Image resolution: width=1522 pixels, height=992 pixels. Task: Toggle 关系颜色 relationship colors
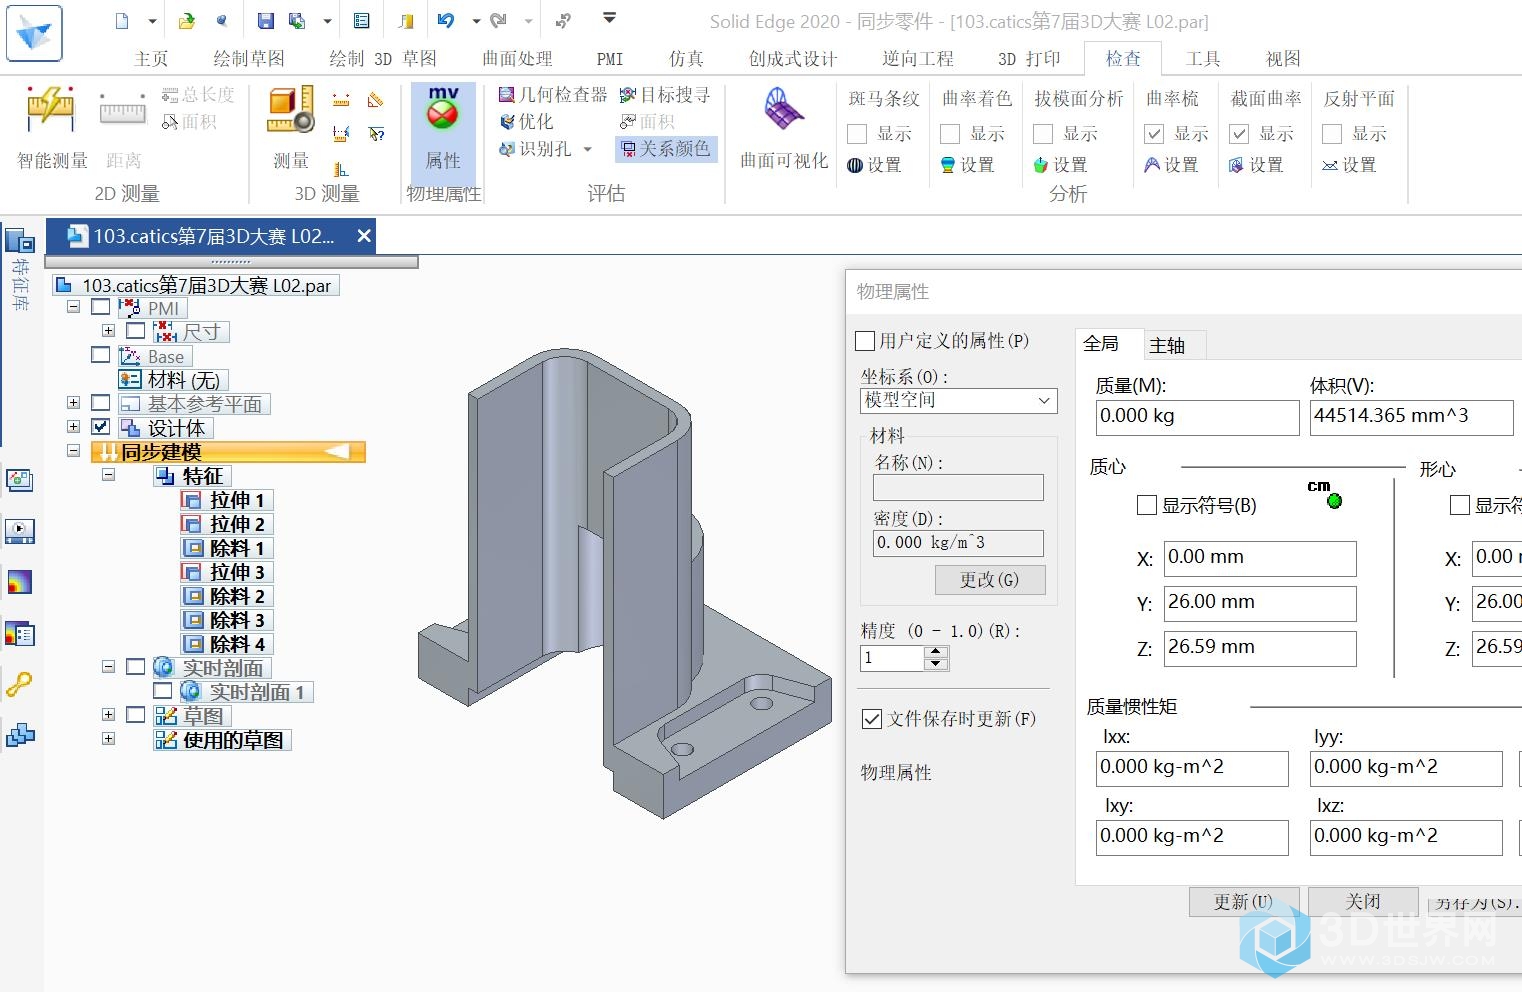point(665,149)
